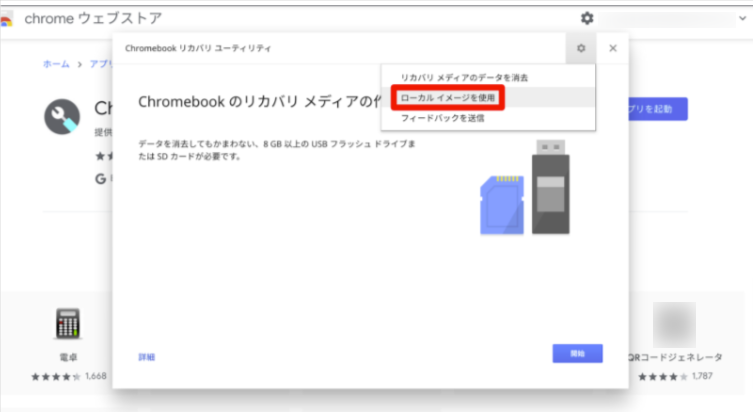Click the blue 開始 button
Screen dimensions: 753x412
click(x=577, y=353)
